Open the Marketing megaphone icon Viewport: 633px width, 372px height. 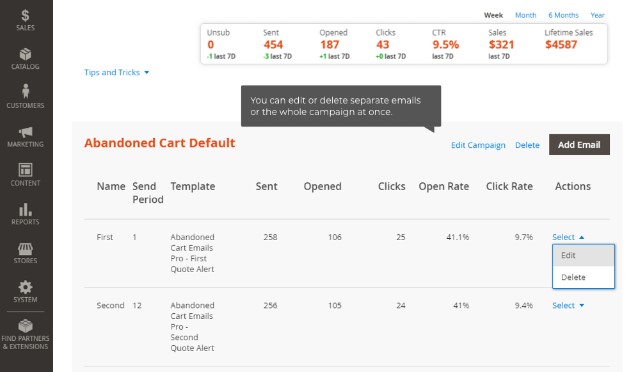pyautogui.click(x=25, y=132)
